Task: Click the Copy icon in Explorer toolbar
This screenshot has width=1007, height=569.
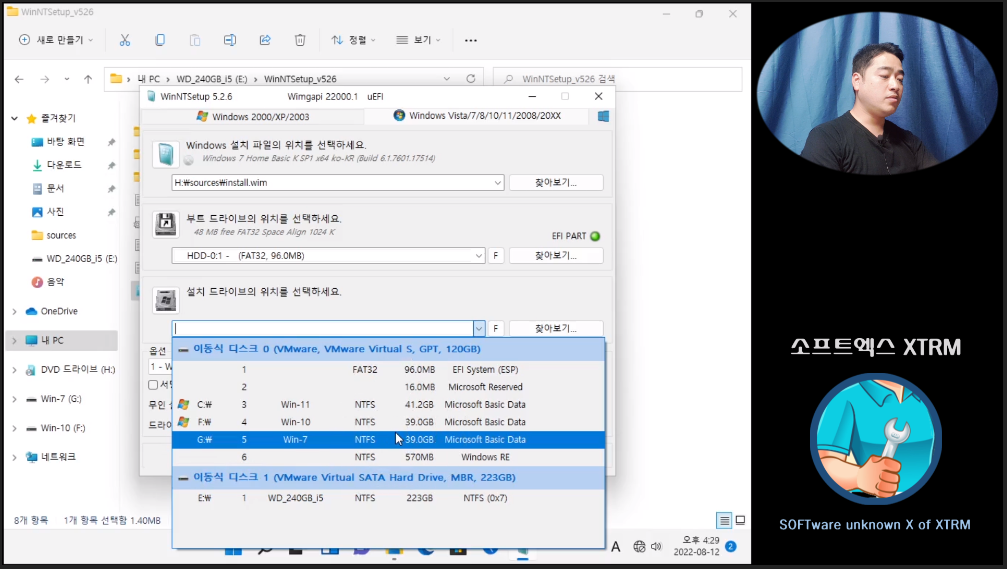Action: click(160, 40)
